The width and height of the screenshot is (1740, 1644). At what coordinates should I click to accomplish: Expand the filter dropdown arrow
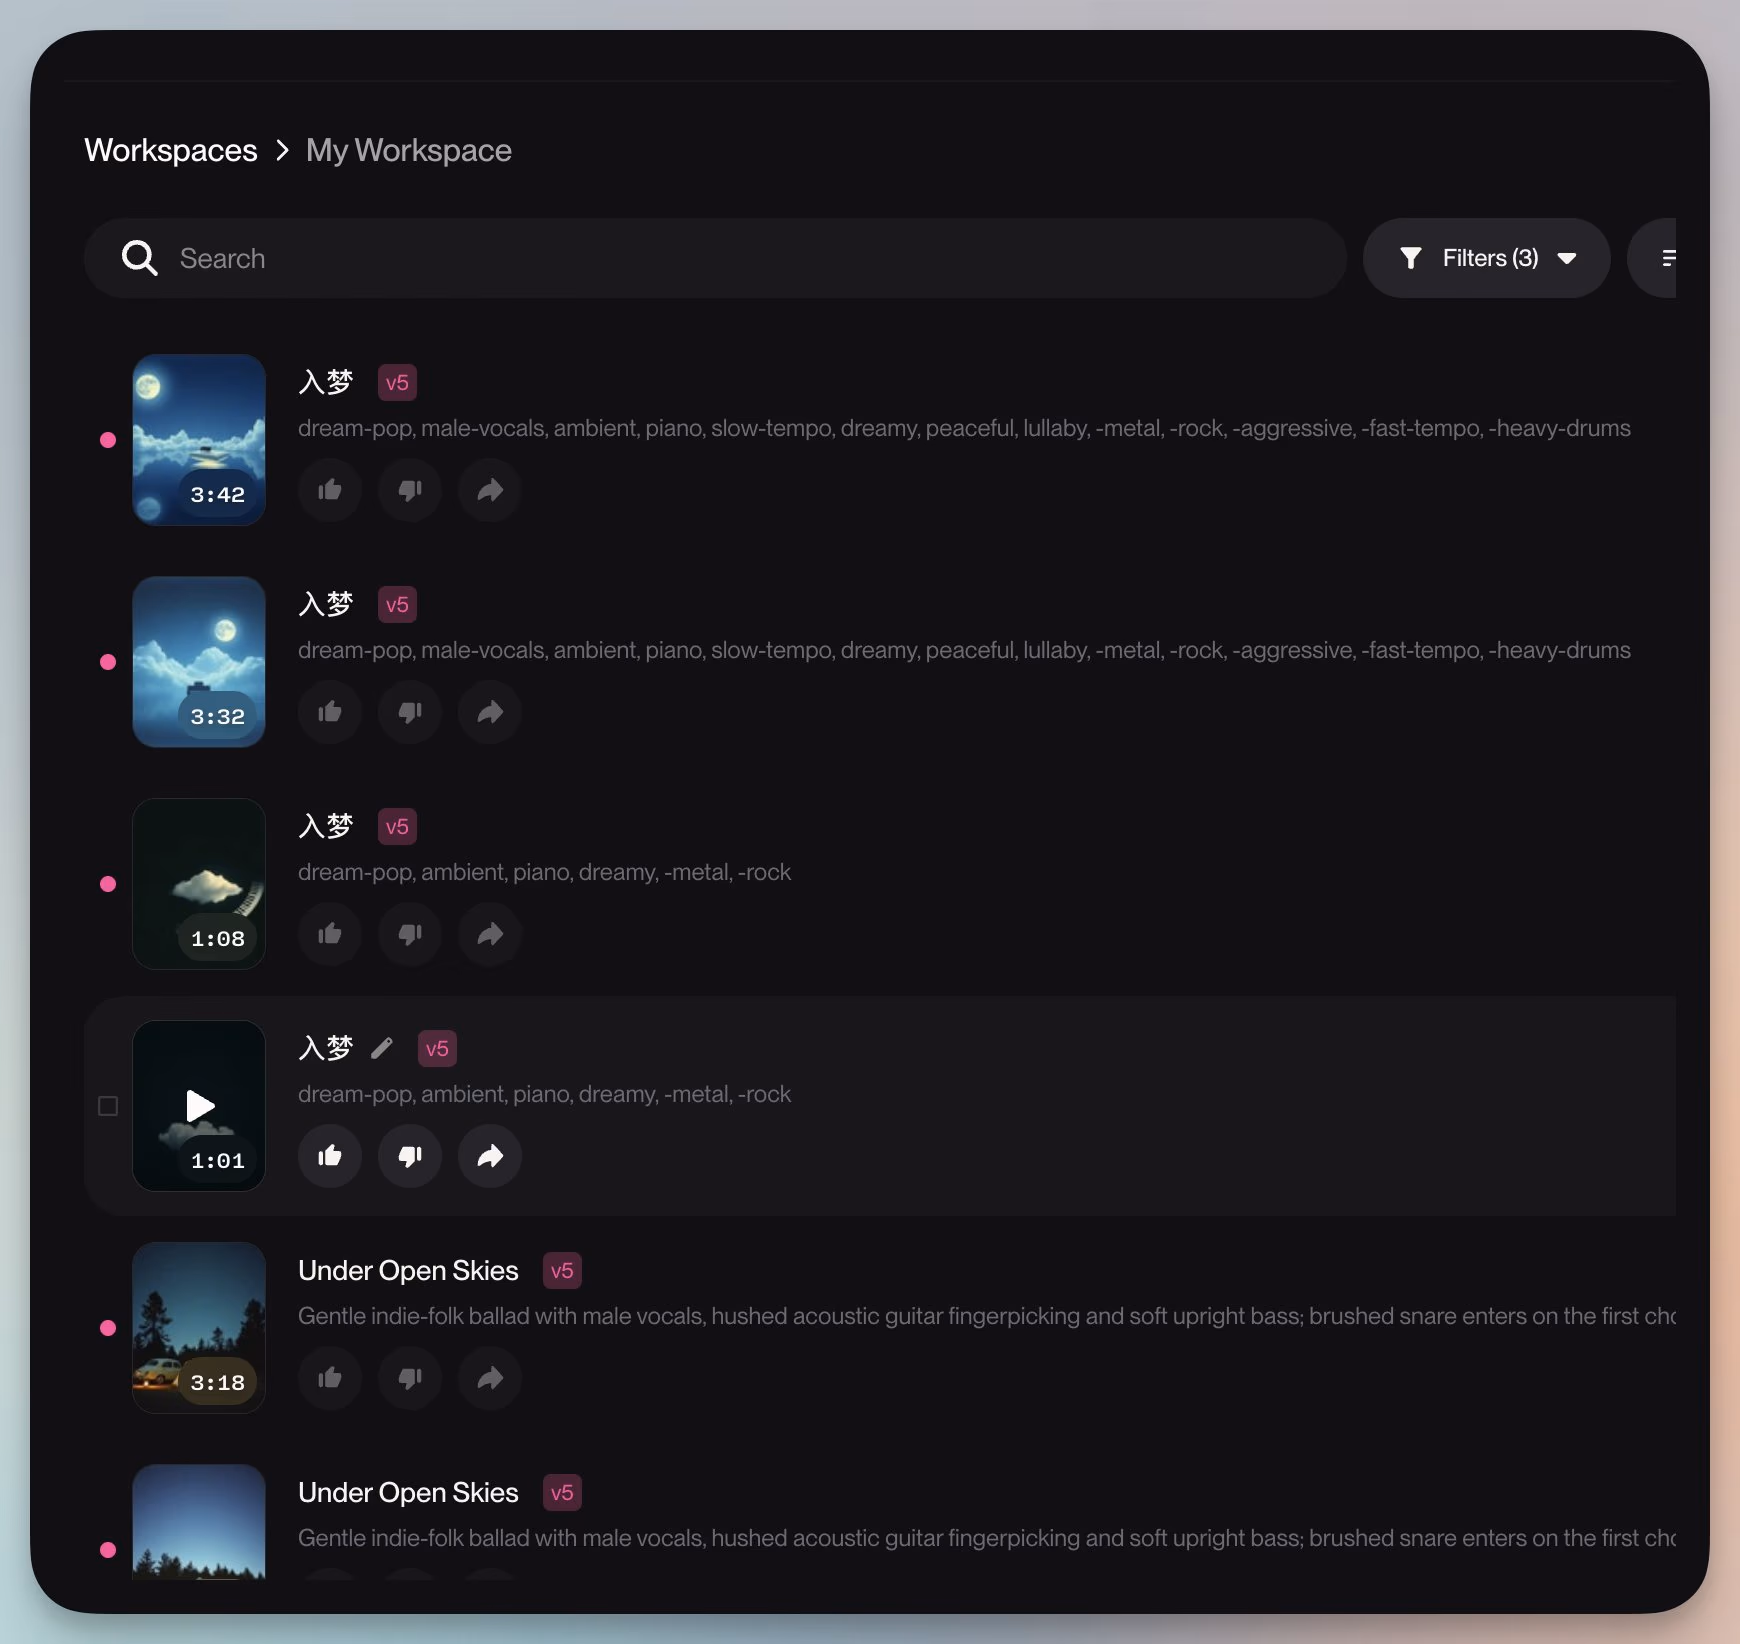(x=1567, y=258)
